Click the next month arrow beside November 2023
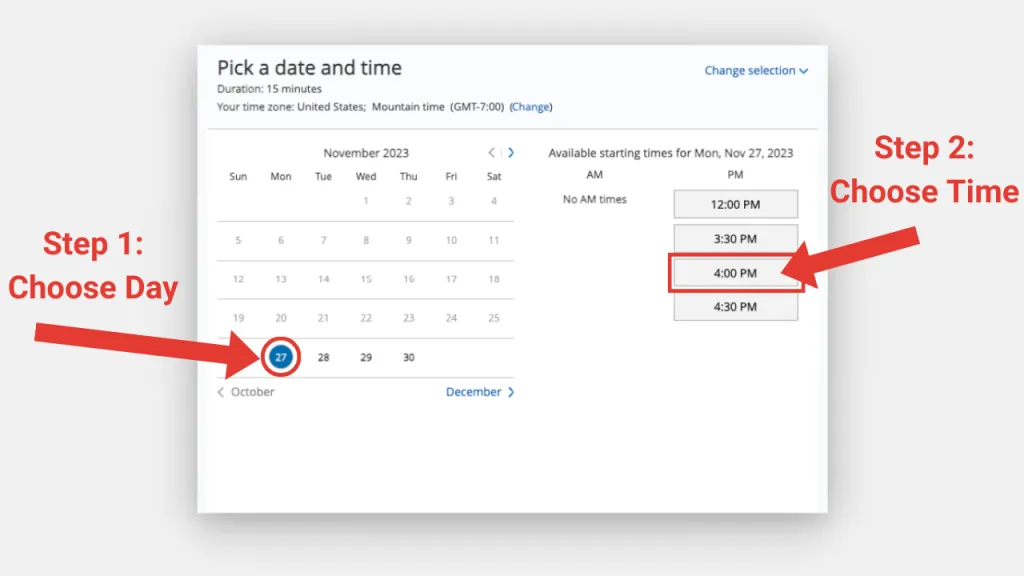Screen dimensions: 1024x576 pyautogui.click(x=511, y=153)
